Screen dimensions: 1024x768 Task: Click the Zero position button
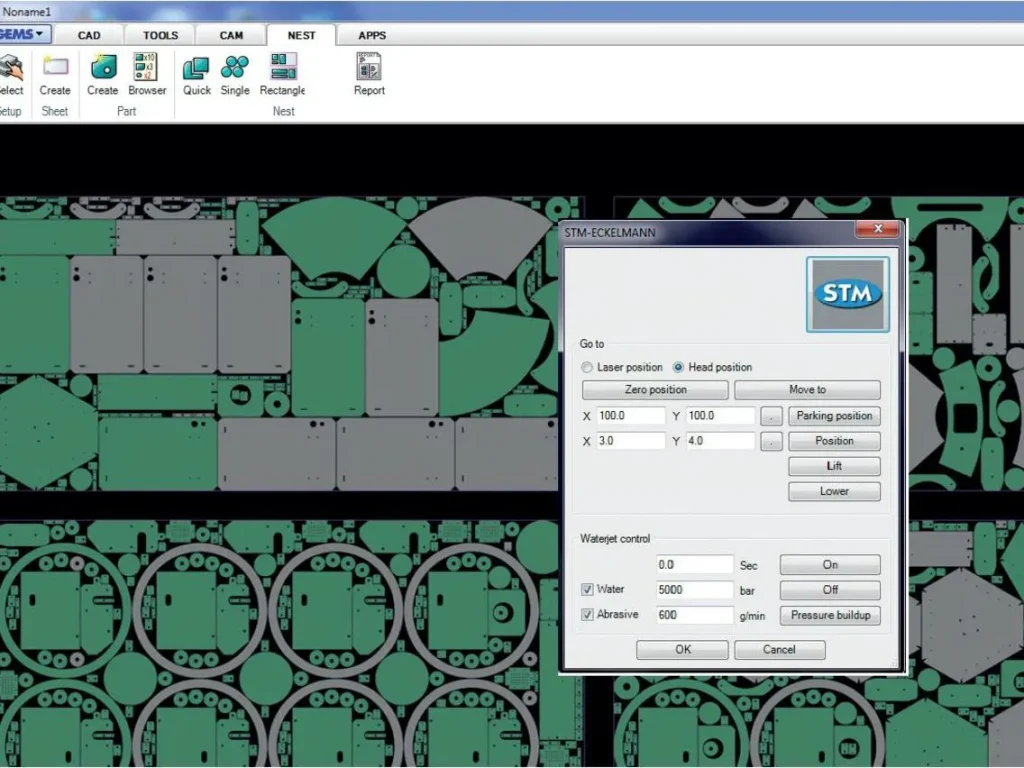(x=654, y=389)
